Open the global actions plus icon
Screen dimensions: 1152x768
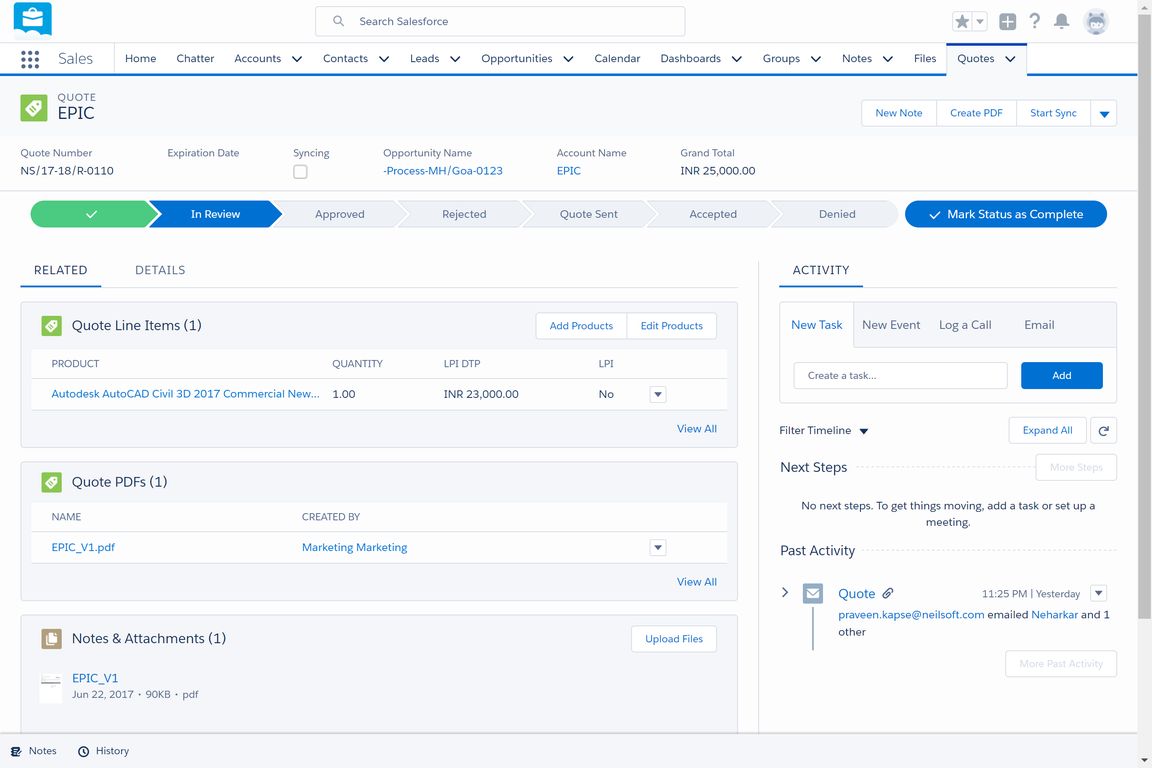[x=1007, y=21]
